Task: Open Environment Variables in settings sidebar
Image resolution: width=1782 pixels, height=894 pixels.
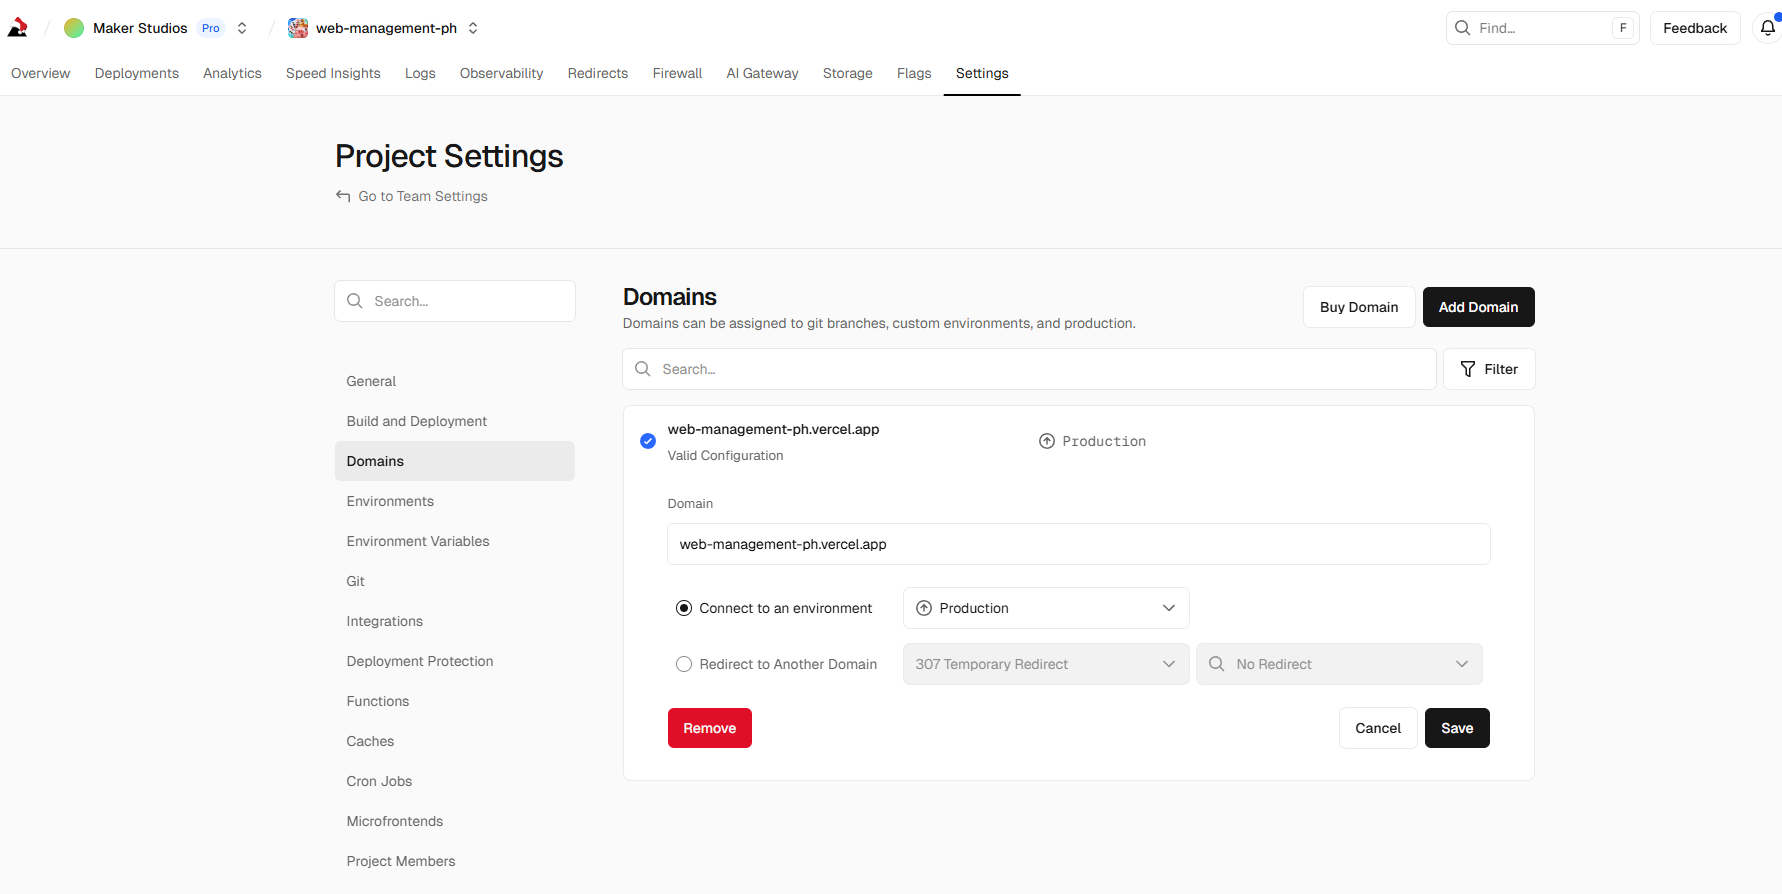Action: coord(418,541)
